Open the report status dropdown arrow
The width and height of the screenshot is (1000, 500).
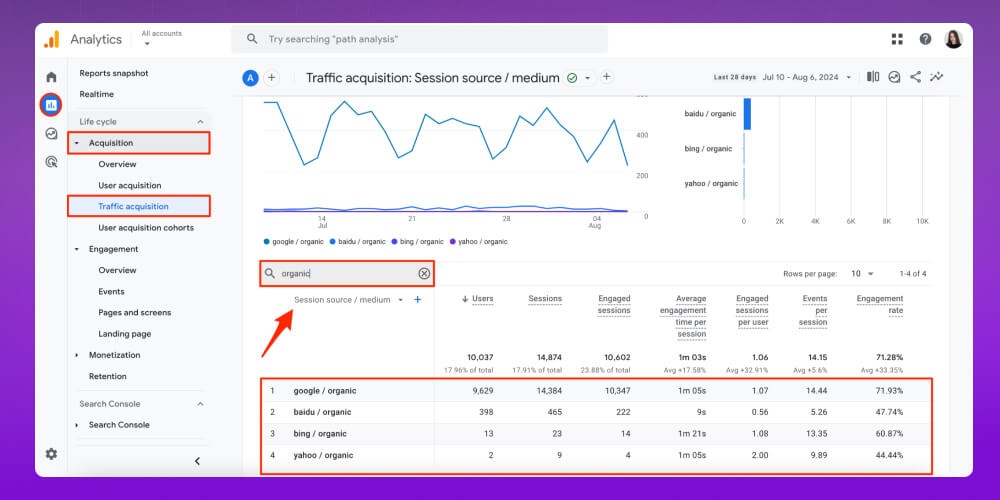[x=587, y=78]
